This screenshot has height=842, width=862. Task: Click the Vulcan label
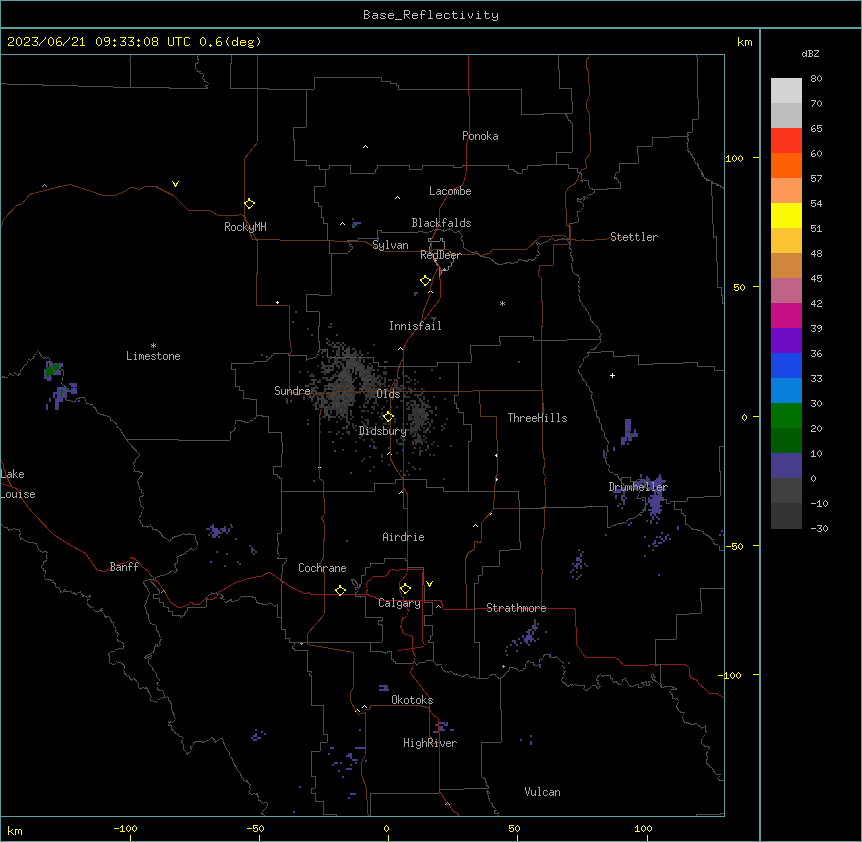click(x=543, y=792)
